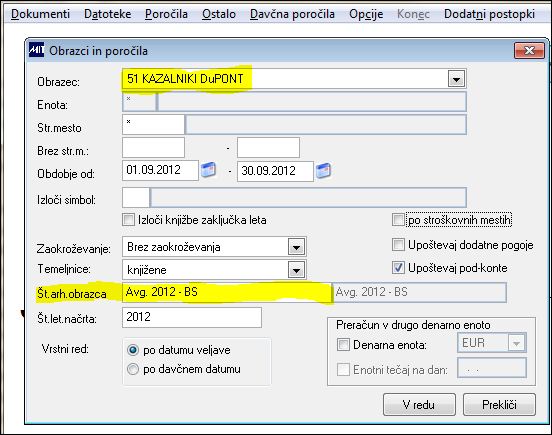
Task: Uncheck Upoštevaj pod-konte option
Action: (398, 268)
